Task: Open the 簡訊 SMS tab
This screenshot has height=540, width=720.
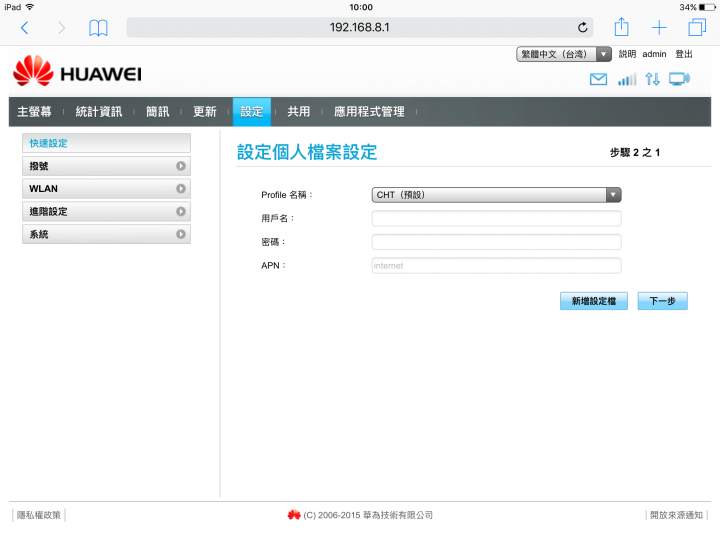Action: coord(158,112)
